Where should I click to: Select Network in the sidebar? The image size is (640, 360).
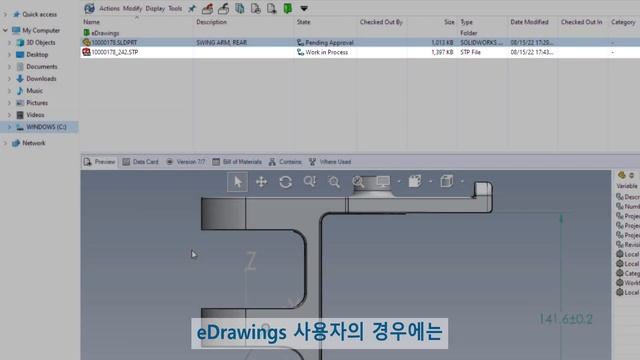[29, 143]
